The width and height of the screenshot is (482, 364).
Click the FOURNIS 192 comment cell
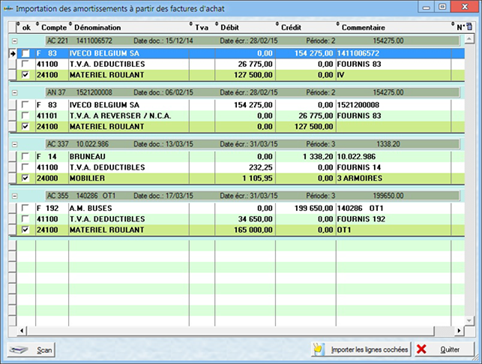click(394, 219)
